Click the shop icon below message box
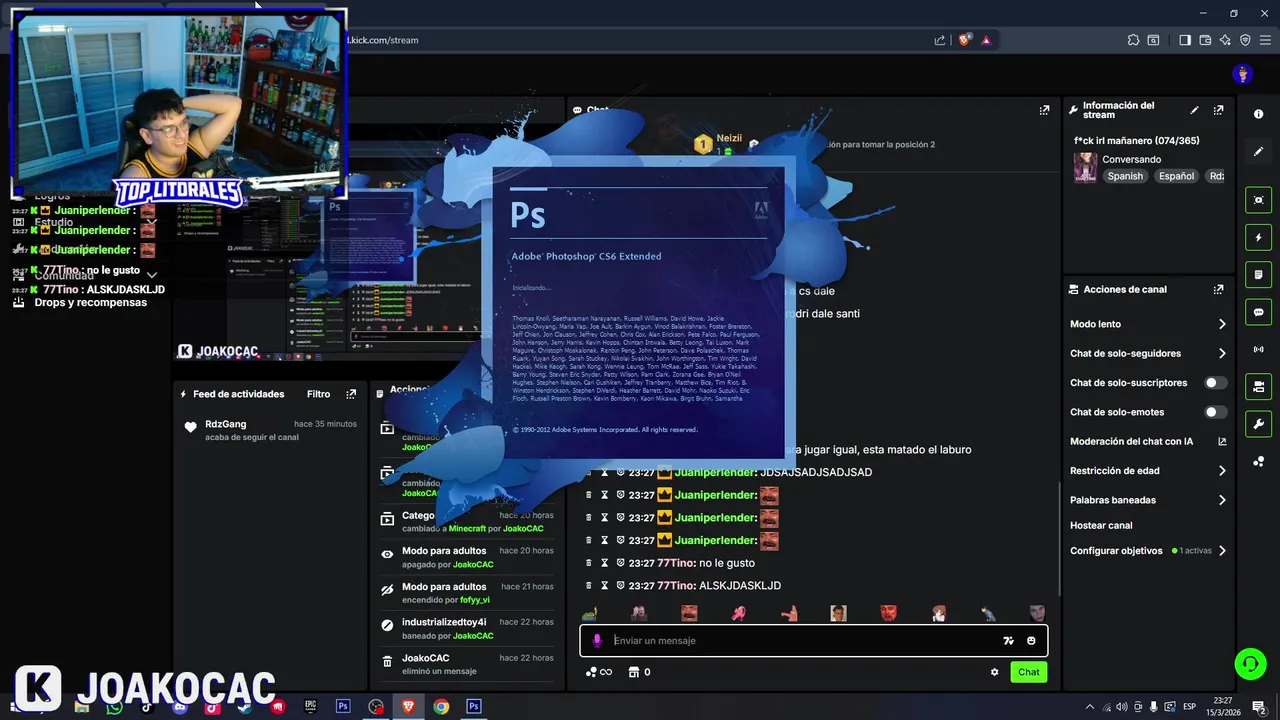1280x720 pixels. (x=633, y=672)
